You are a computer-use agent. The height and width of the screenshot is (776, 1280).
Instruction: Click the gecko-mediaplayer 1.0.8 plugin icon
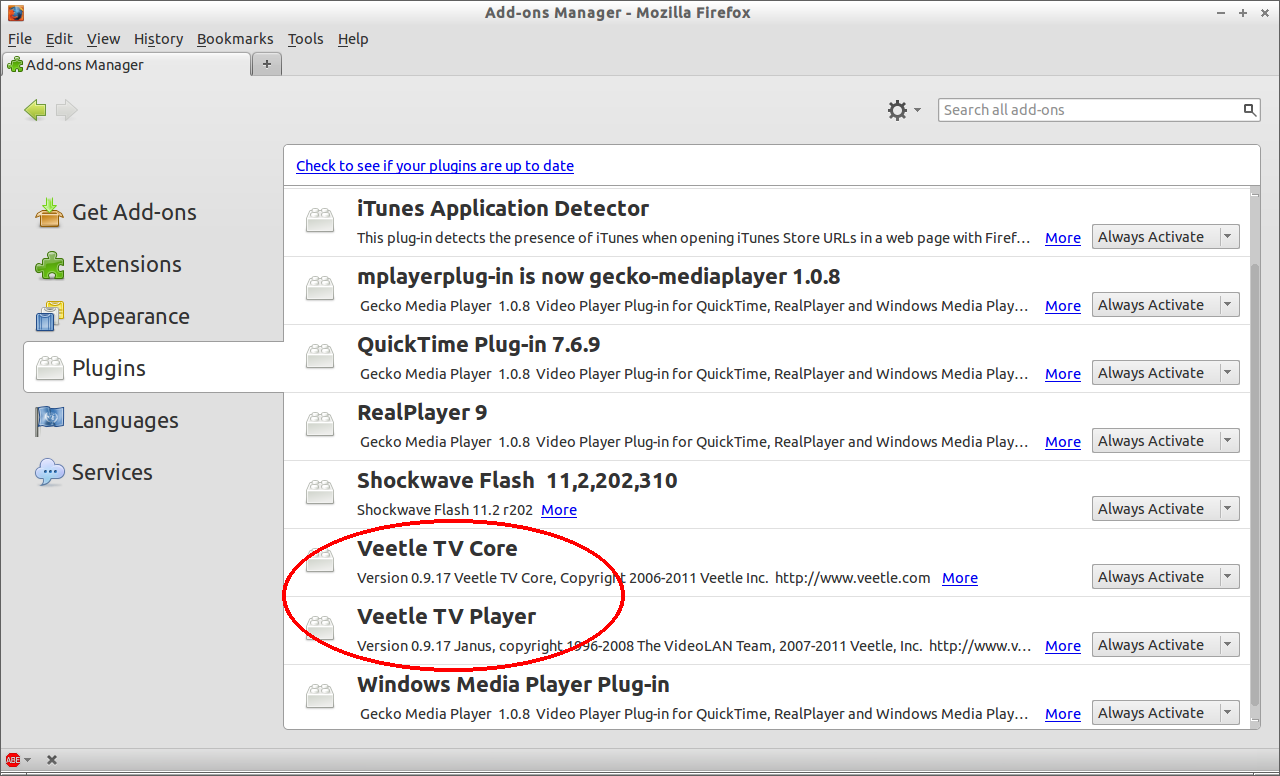[320, 288]
